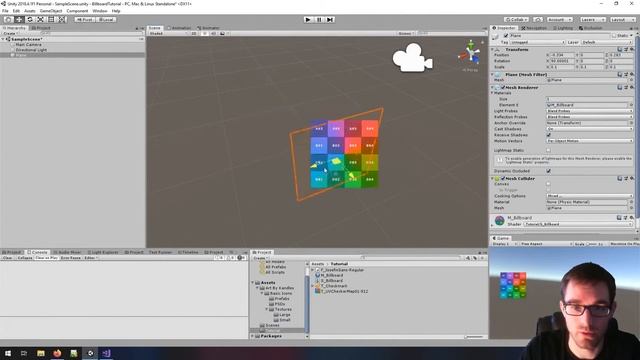
Task: Click the cloud services icon
Action: click(538, 19)
